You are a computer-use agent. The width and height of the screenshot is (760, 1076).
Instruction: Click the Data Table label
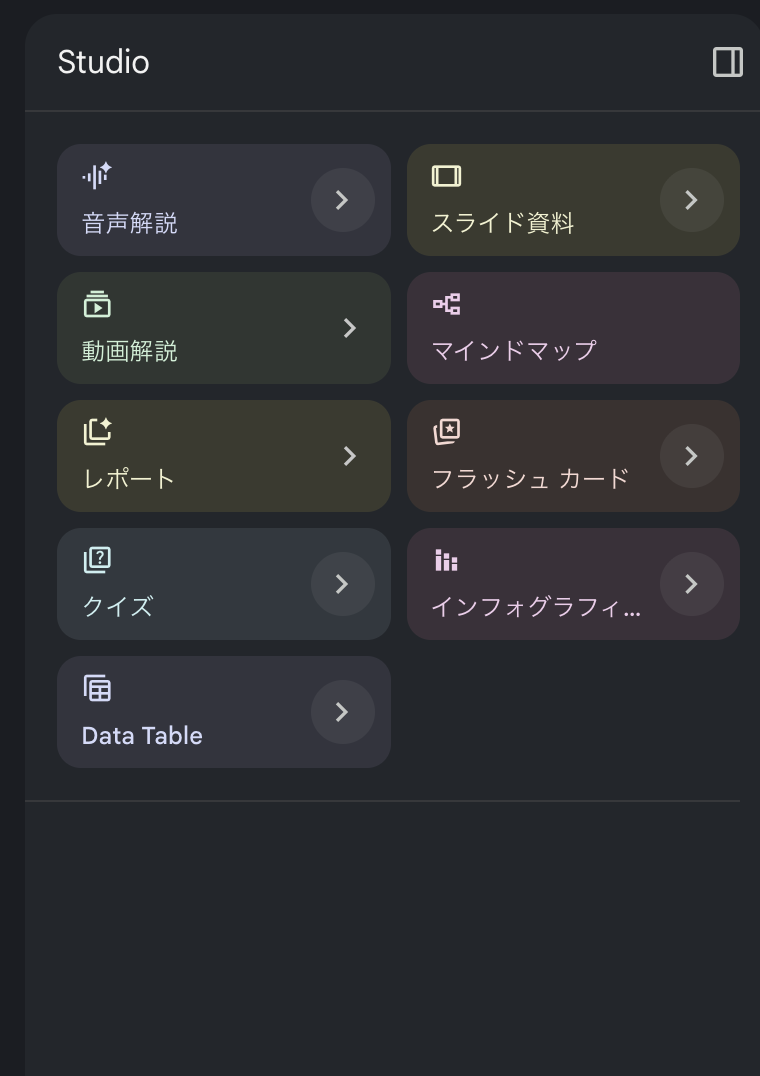click(x=142, y=736)
